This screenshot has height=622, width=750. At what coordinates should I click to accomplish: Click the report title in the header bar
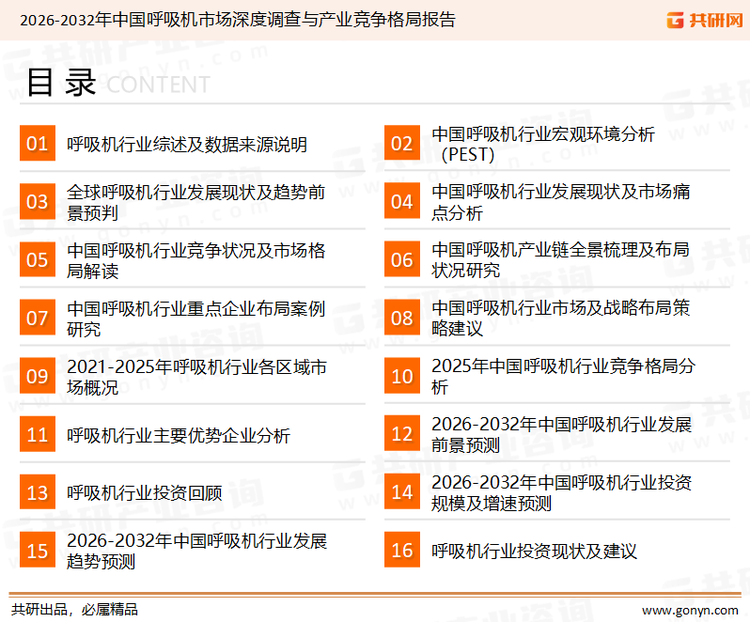(238, 20)
